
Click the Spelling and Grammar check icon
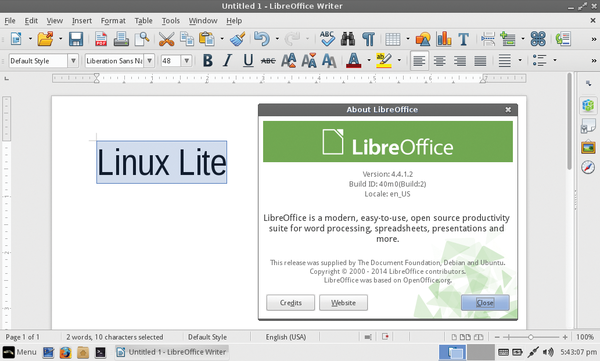click(328, 39)
